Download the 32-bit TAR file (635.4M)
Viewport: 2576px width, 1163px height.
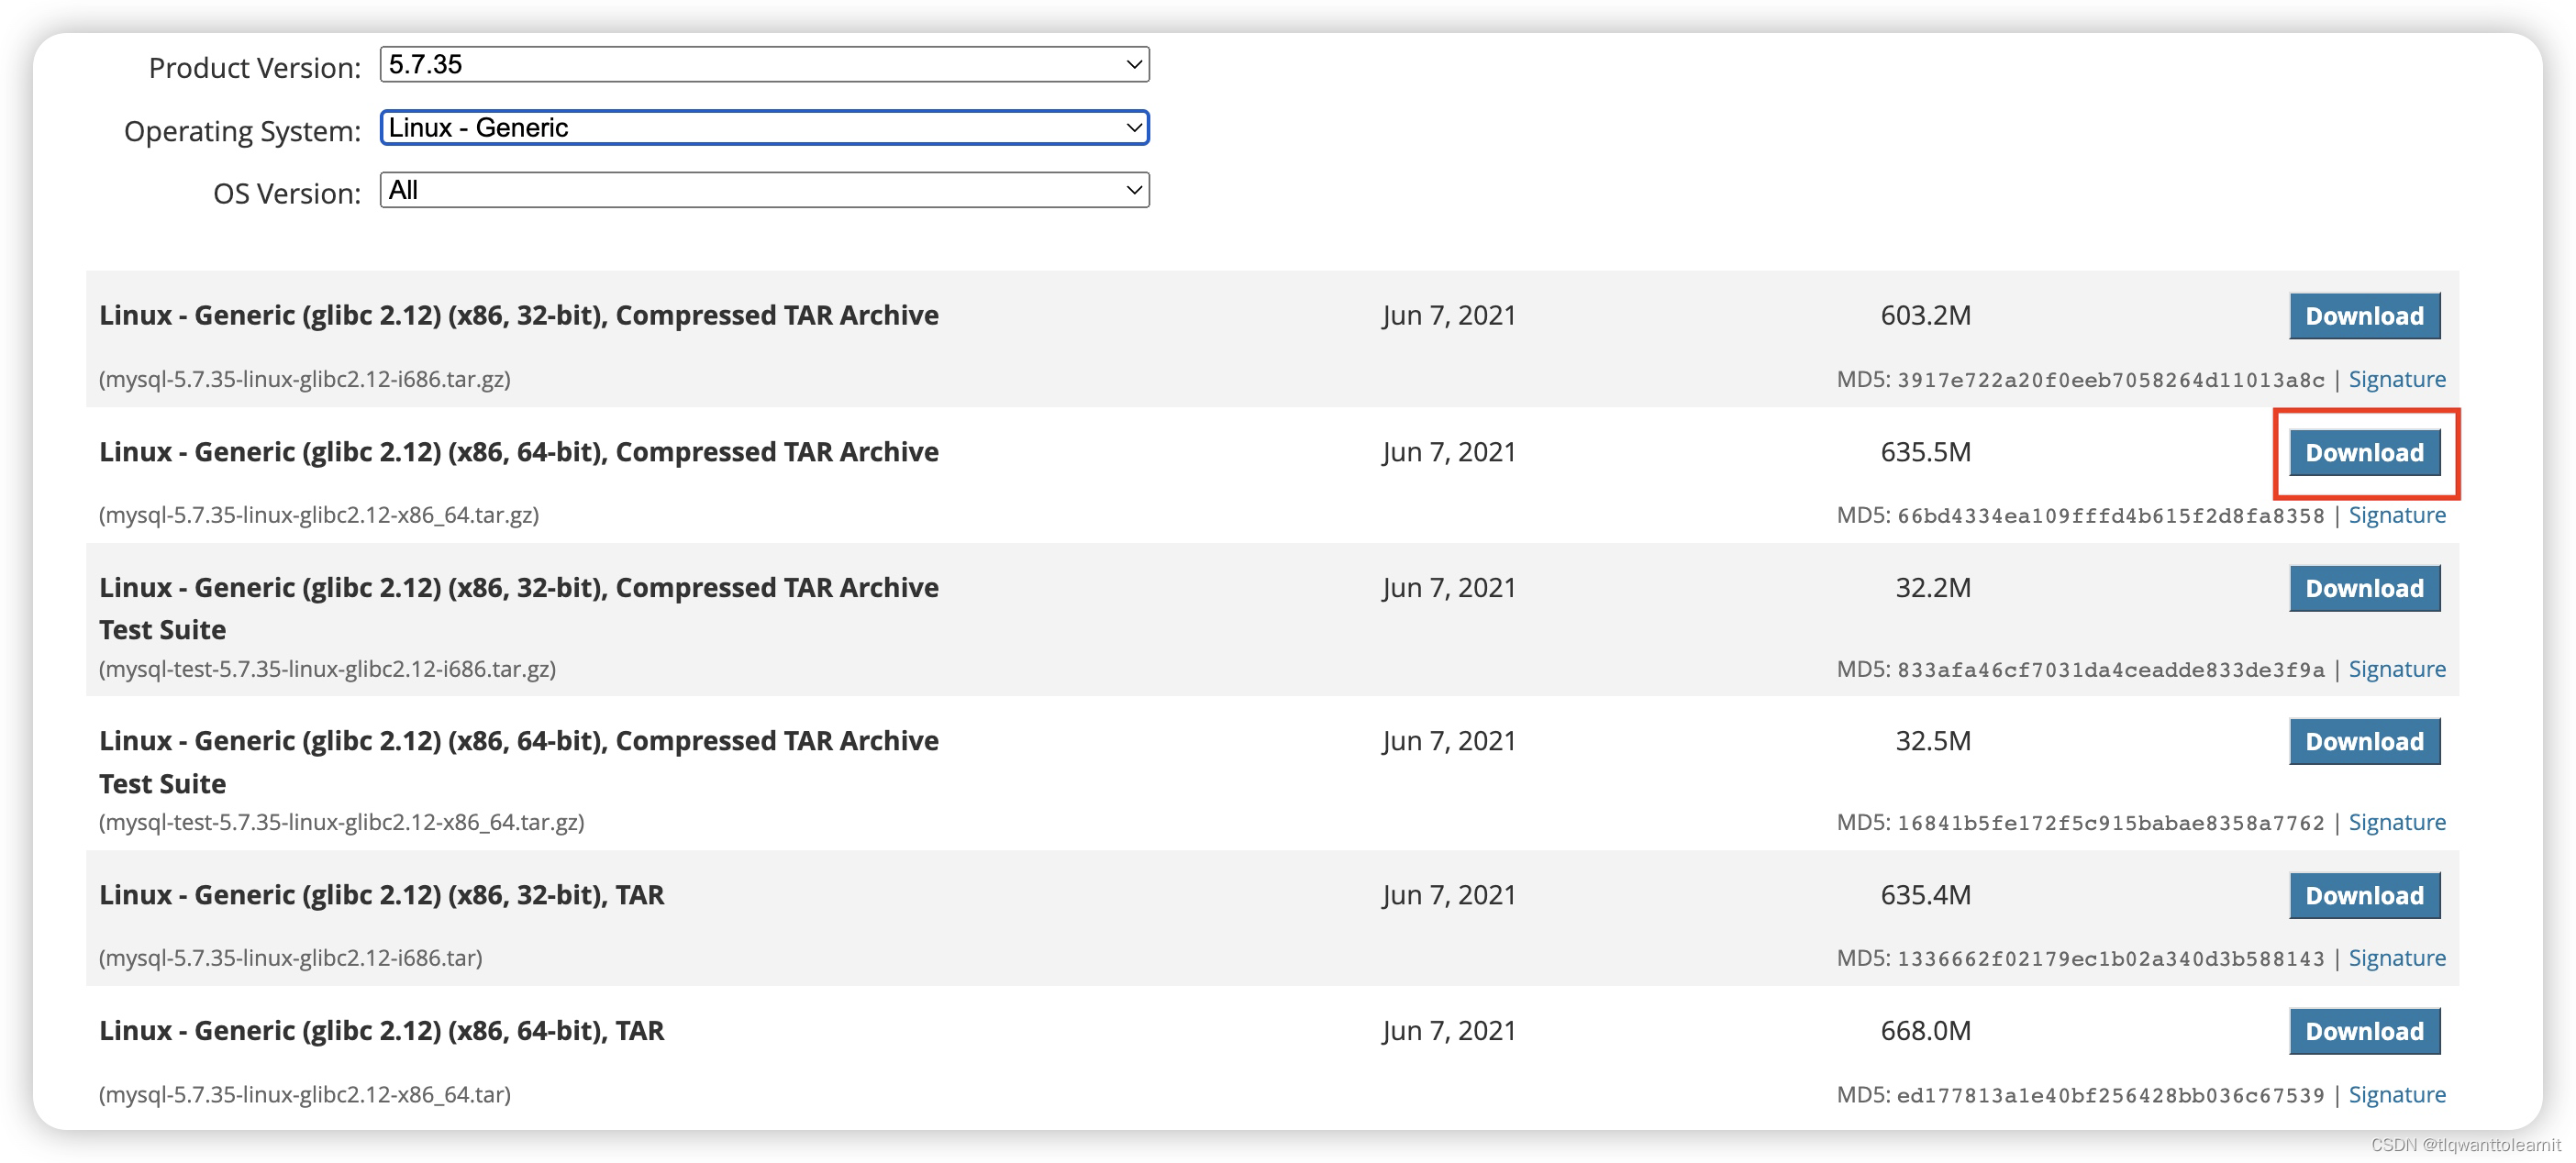2364,895
